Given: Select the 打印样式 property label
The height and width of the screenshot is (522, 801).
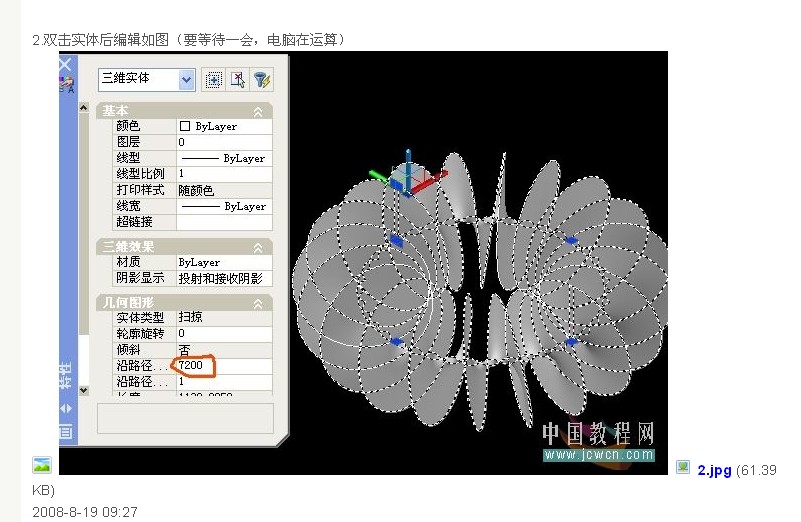Looking at the screenshot, I should click(140, 190).
